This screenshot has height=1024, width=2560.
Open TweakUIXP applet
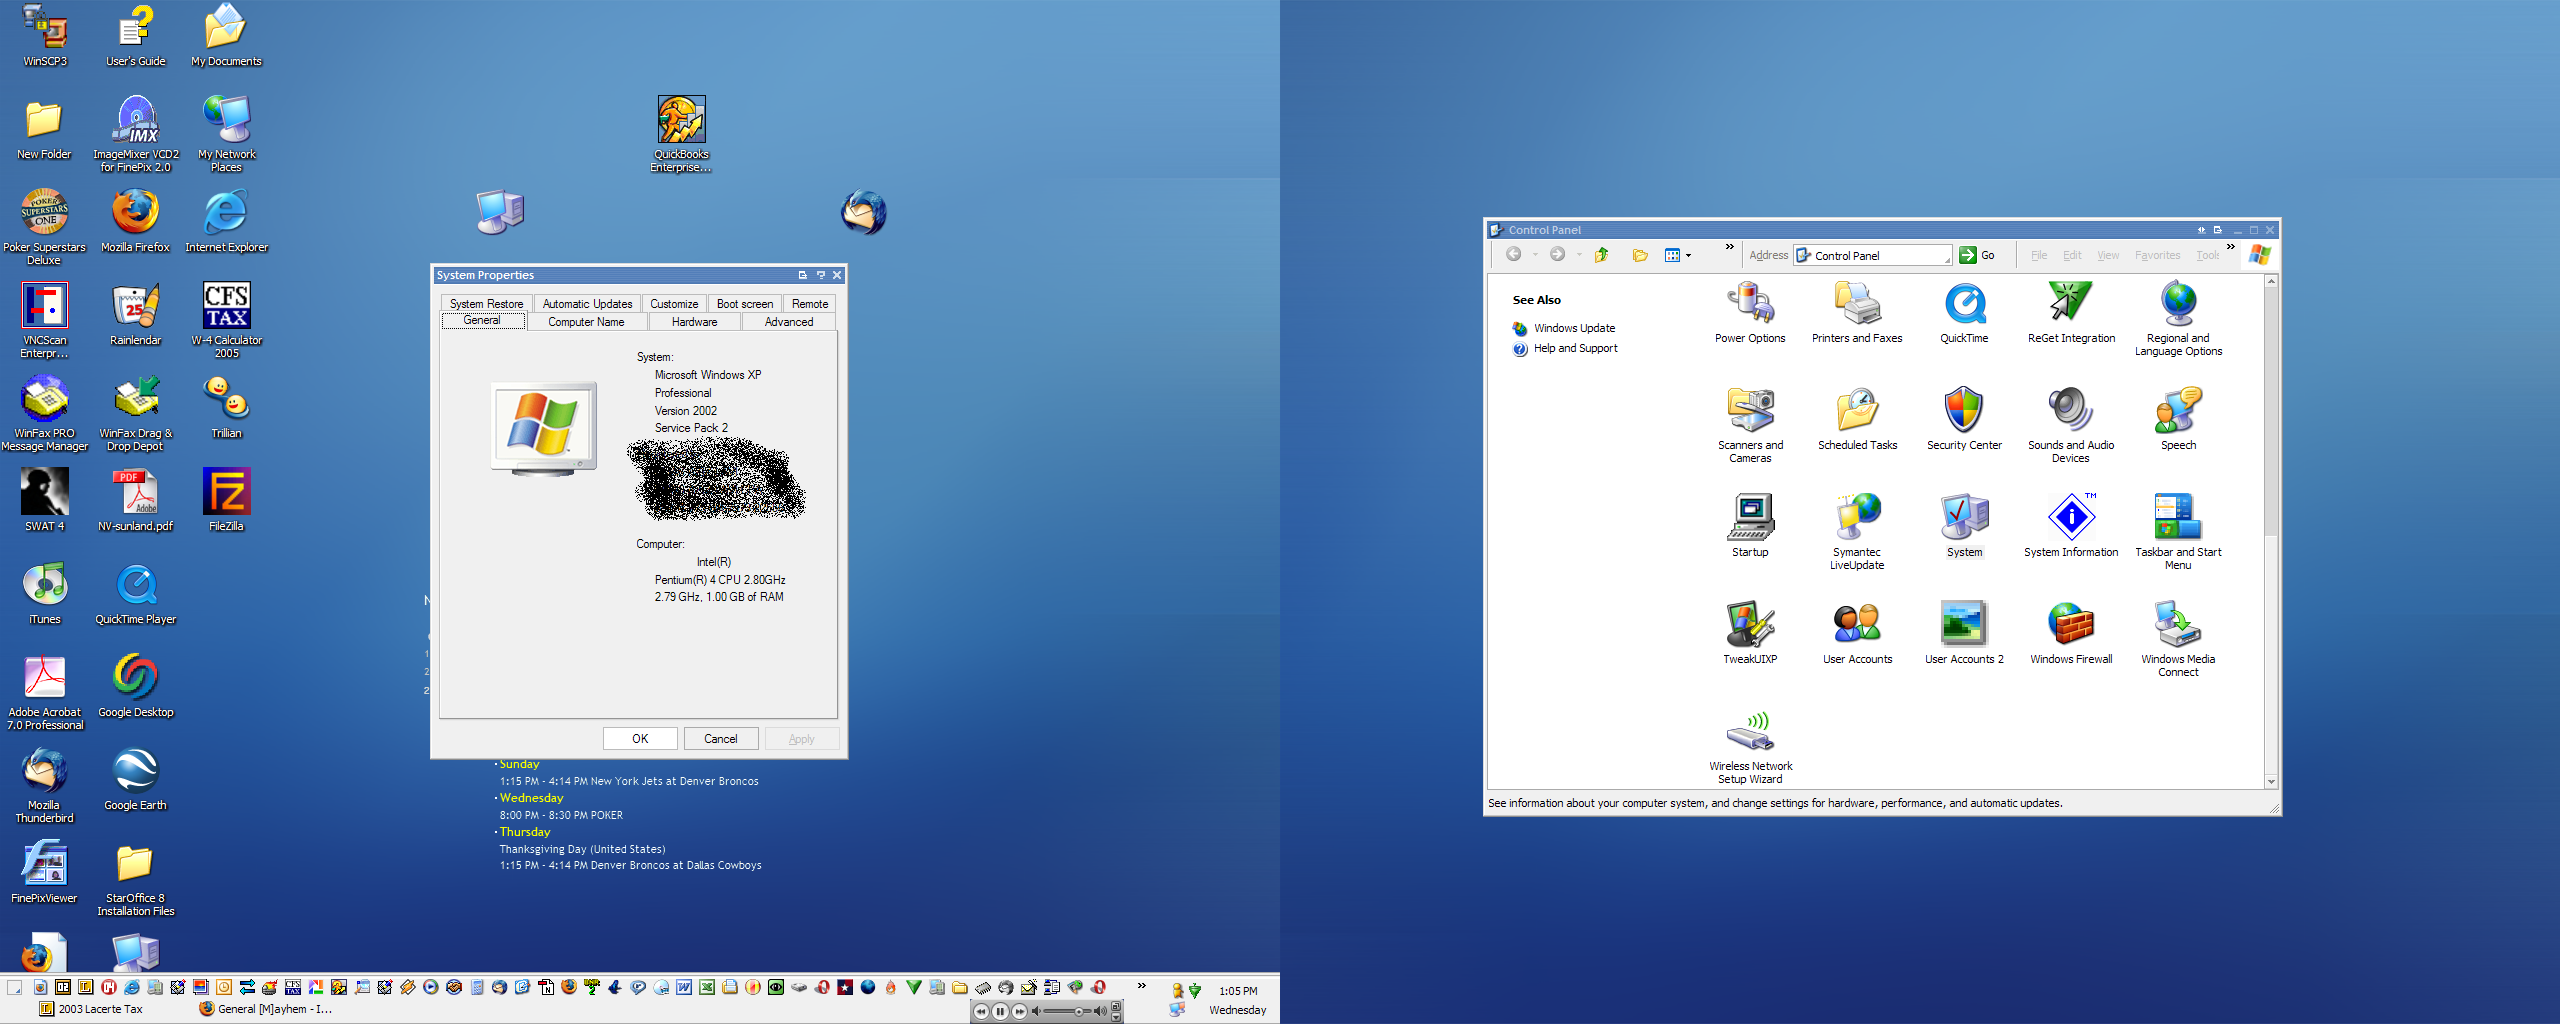point(1750,634)
